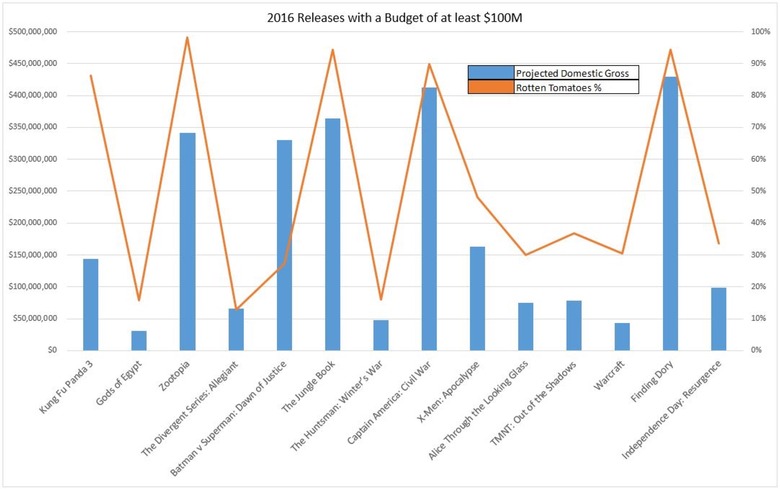
Task: Select the Batman v Superman bar
Action: pos(284,245)
